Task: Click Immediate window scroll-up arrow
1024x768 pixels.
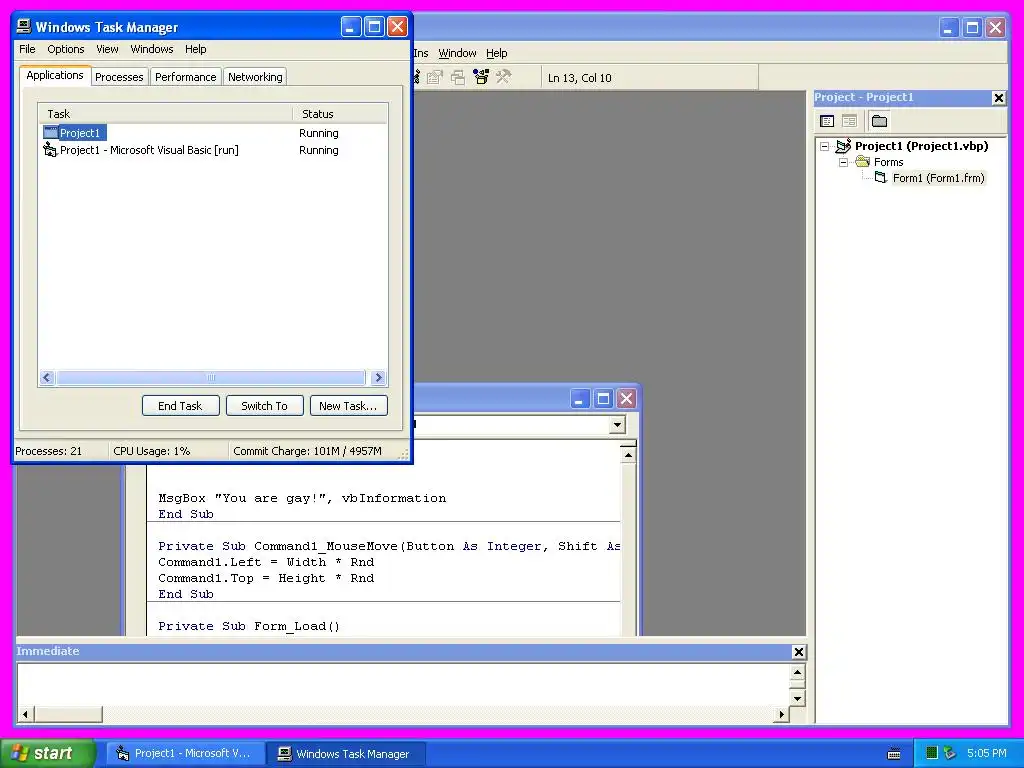Action: pyautogui.click(x=797, y=672)
